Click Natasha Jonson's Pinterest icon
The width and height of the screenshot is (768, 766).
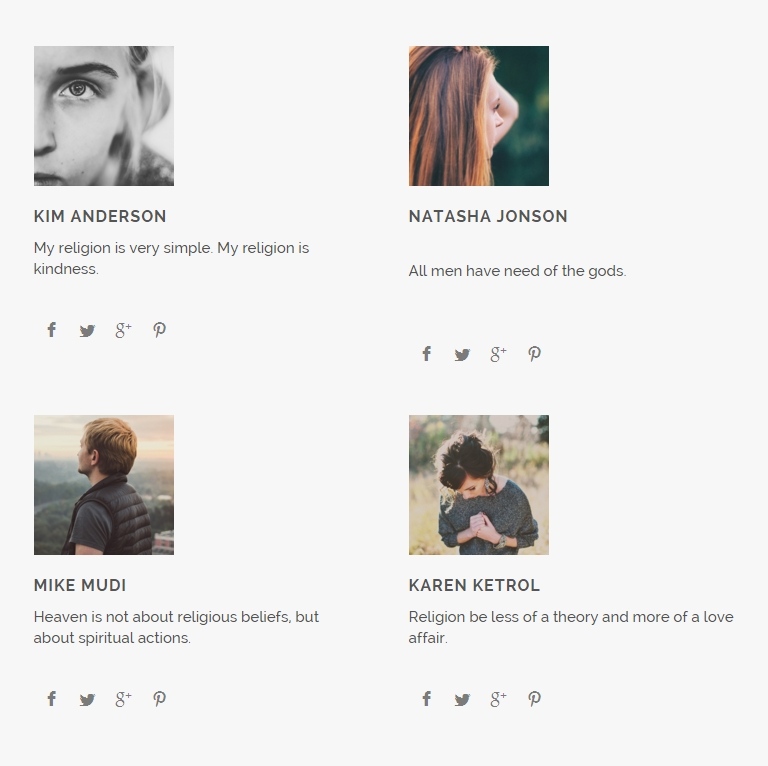point(534,354)
